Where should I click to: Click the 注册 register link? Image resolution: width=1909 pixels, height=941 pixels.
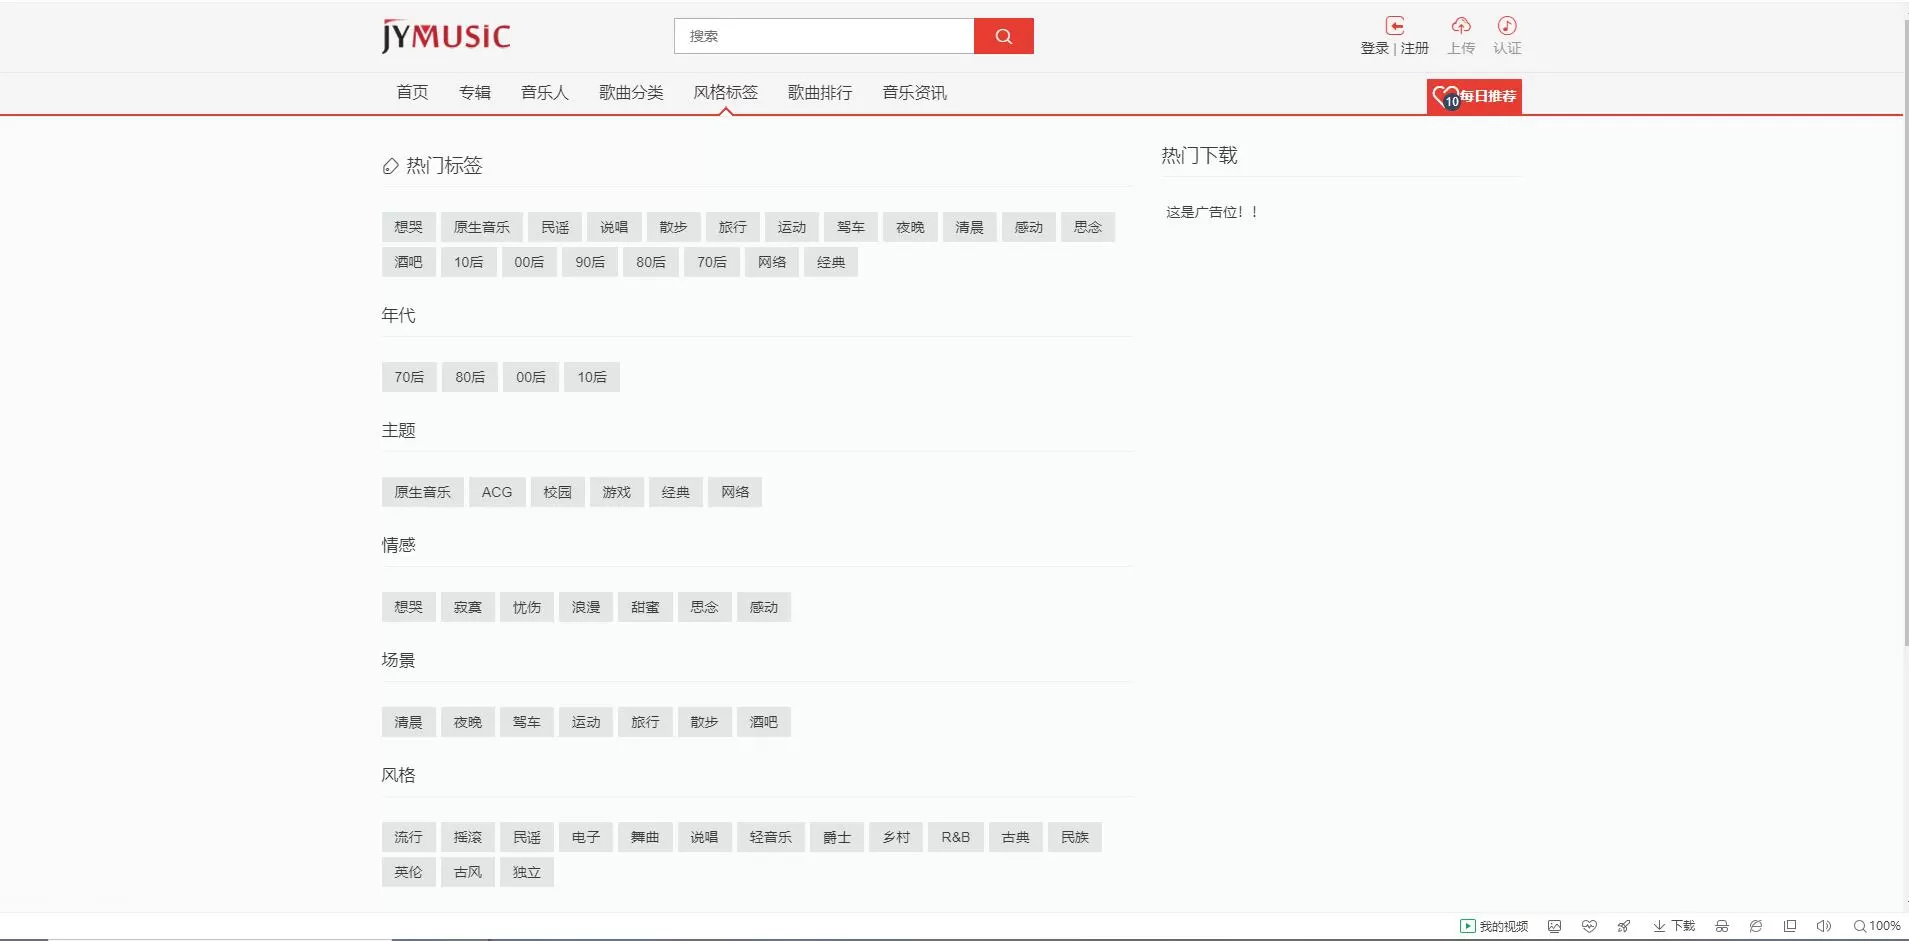pos(1415,48)
